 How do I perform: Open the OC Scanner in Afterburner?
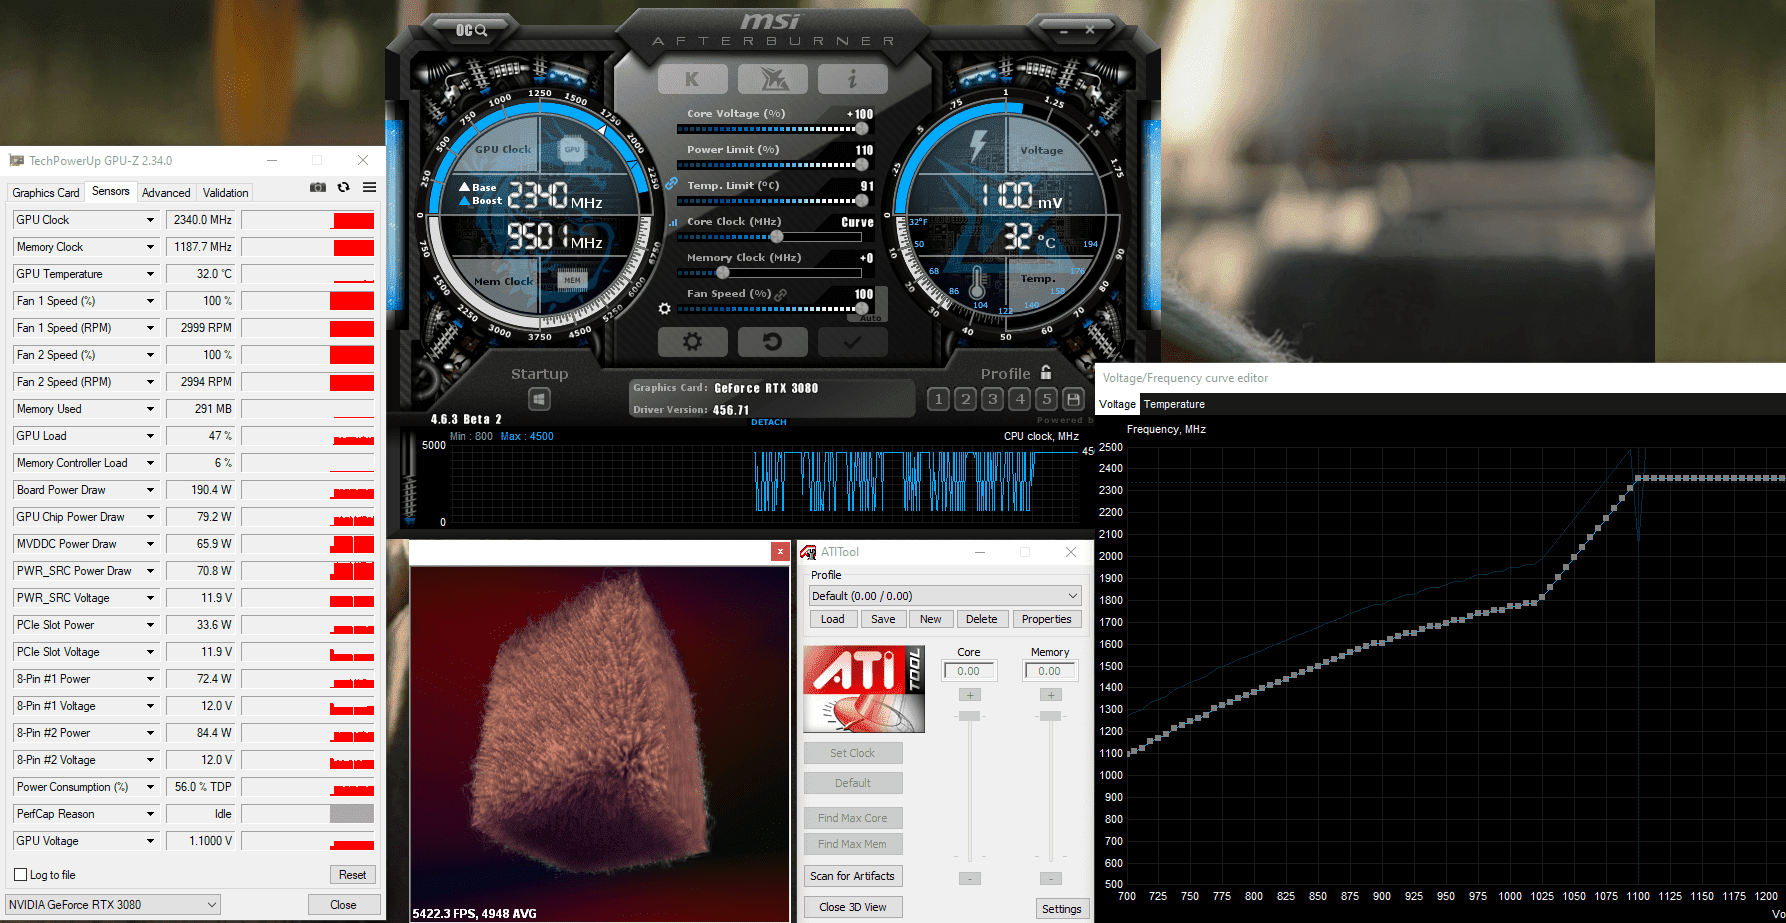coord(471,30)
